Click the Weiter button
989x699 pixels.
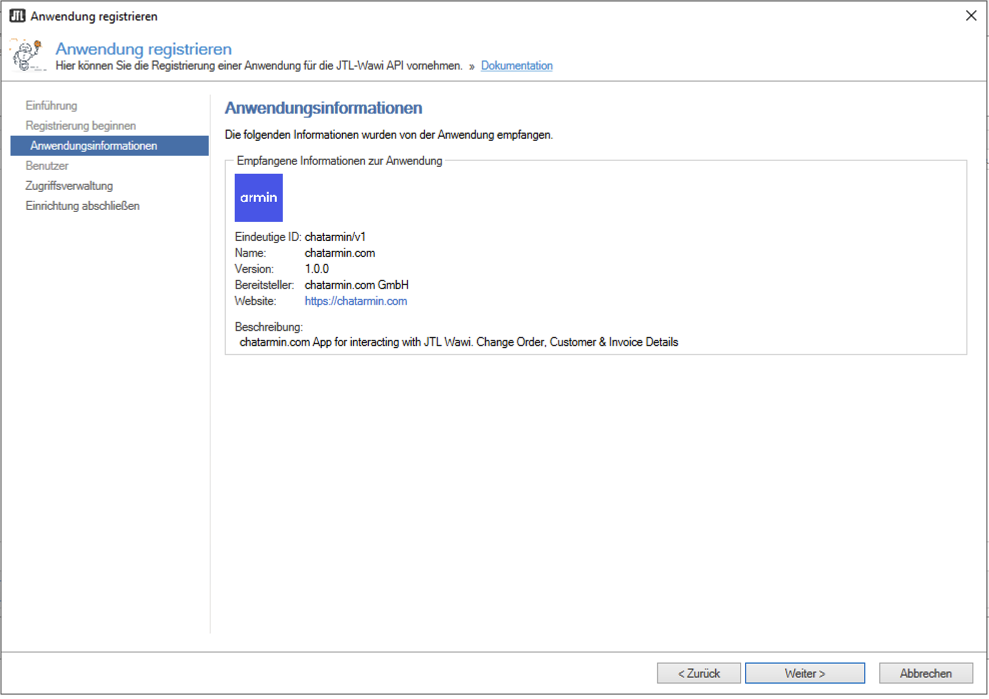(804, 673)
